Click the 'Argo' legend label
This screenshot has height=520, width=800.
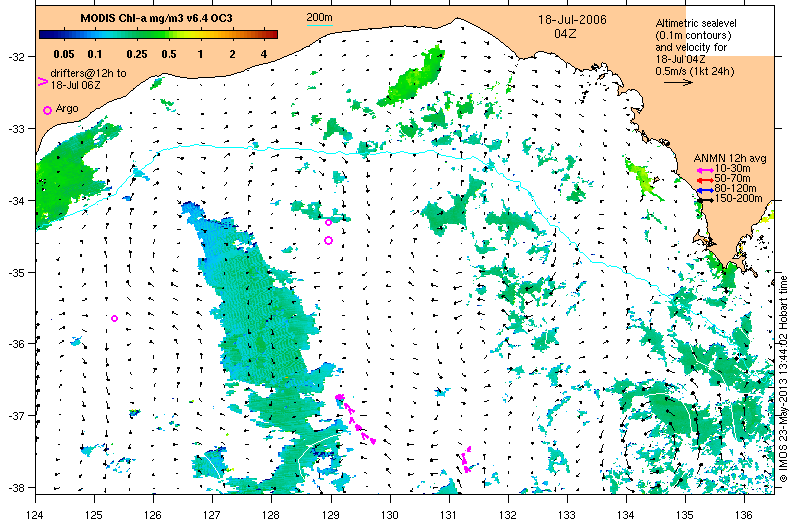67,108
